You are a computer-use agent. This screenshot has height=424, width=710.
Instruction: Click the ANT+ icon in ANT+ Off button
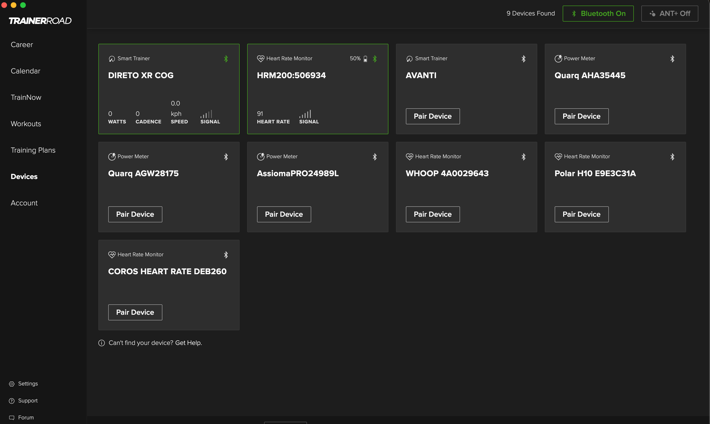click(x=652, y=14)
